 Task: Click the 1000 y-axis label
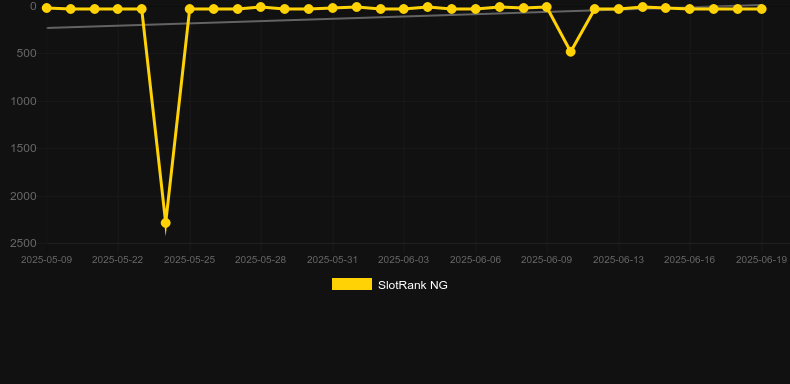pyautogui.click(x=23, y=101)
